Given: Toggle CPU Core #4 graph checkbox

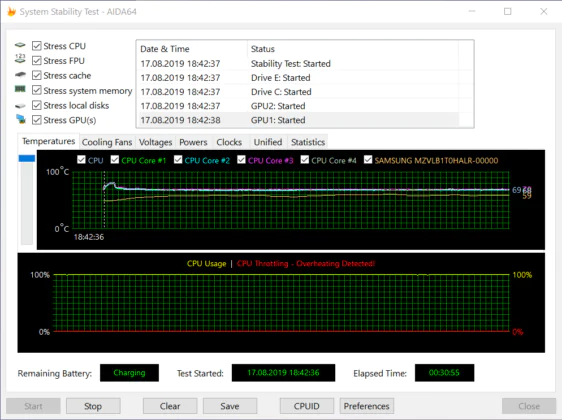Looking at the screenshot, I should coord(305,160).
